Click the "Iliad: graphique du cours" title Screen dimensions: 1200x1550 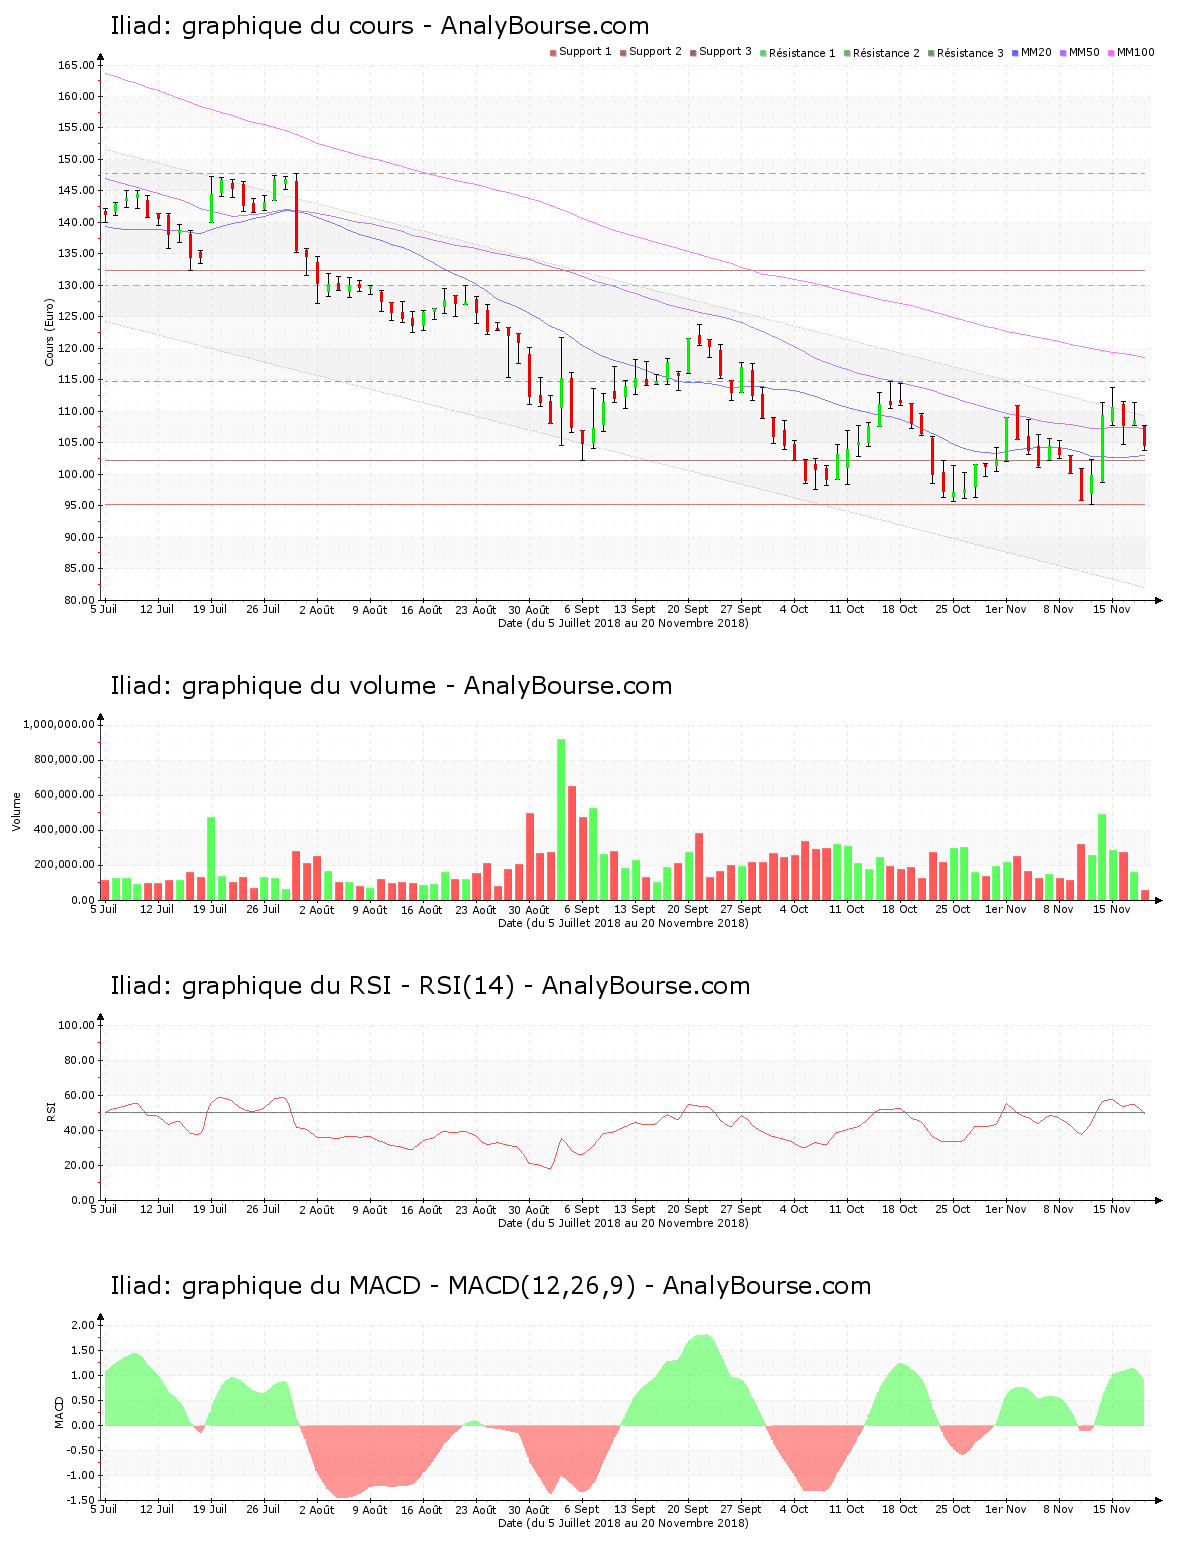pos(262,26)
